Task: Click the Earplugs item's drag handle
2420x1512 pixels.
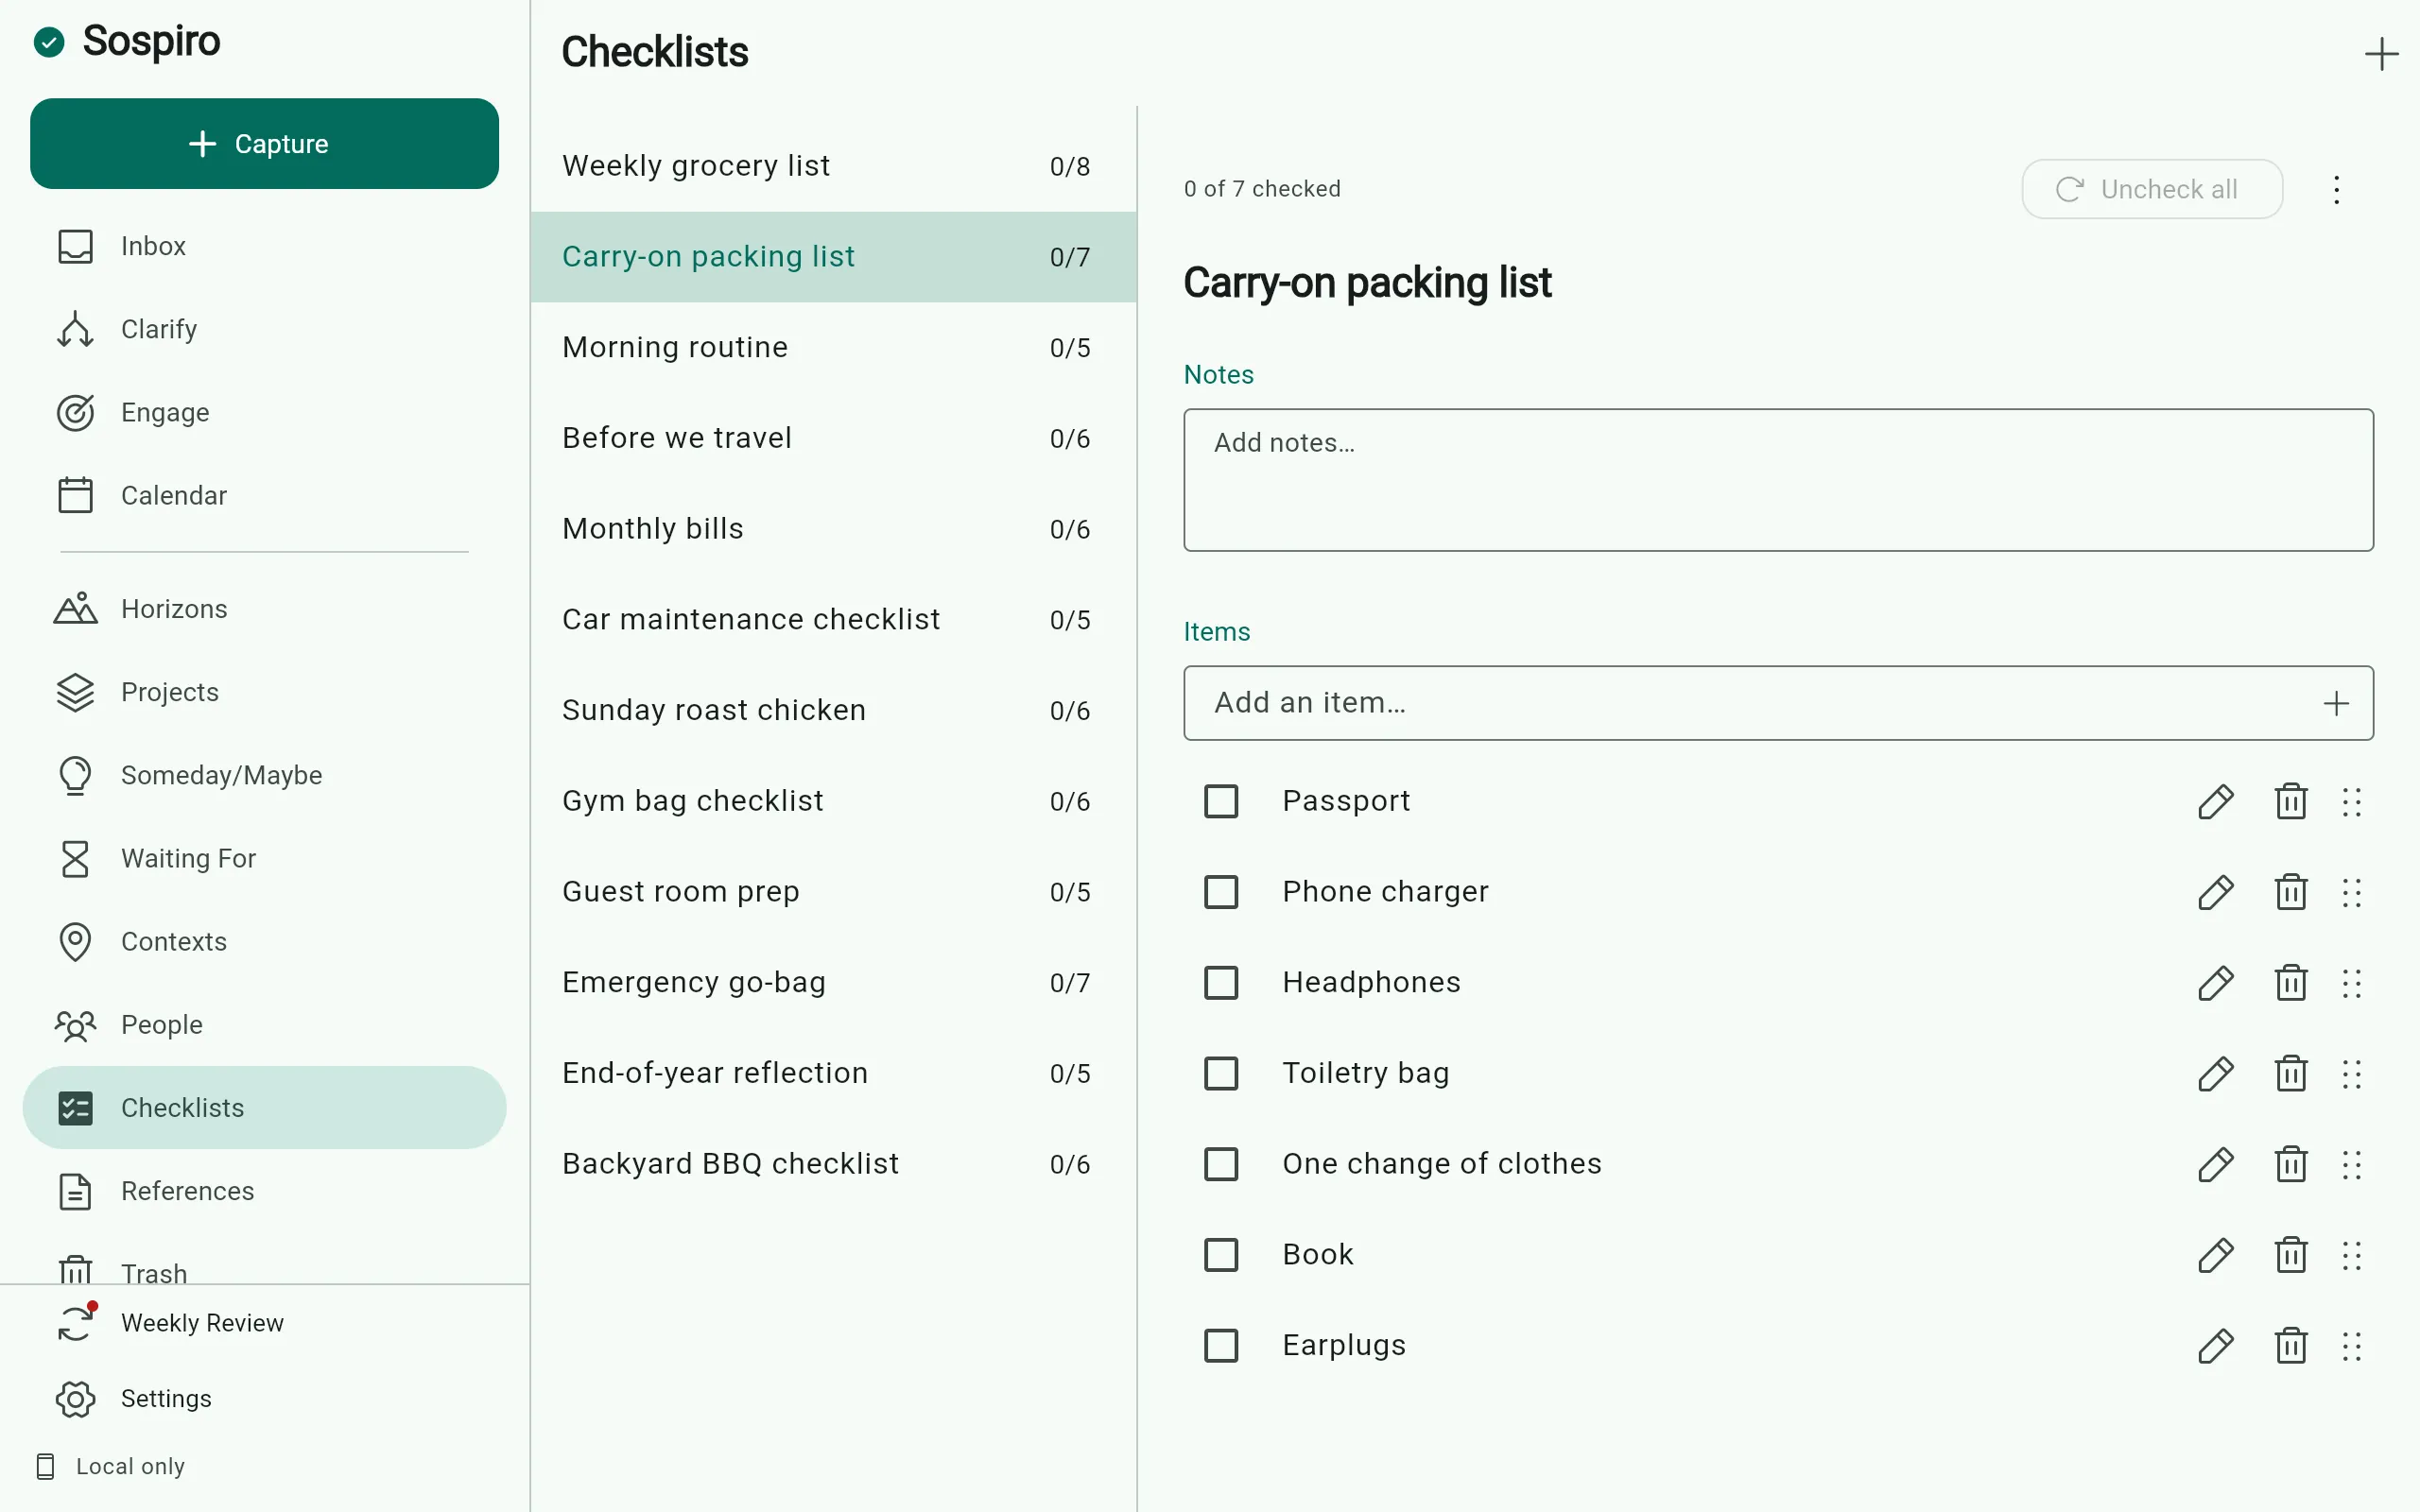Action: point(2352,1347)
